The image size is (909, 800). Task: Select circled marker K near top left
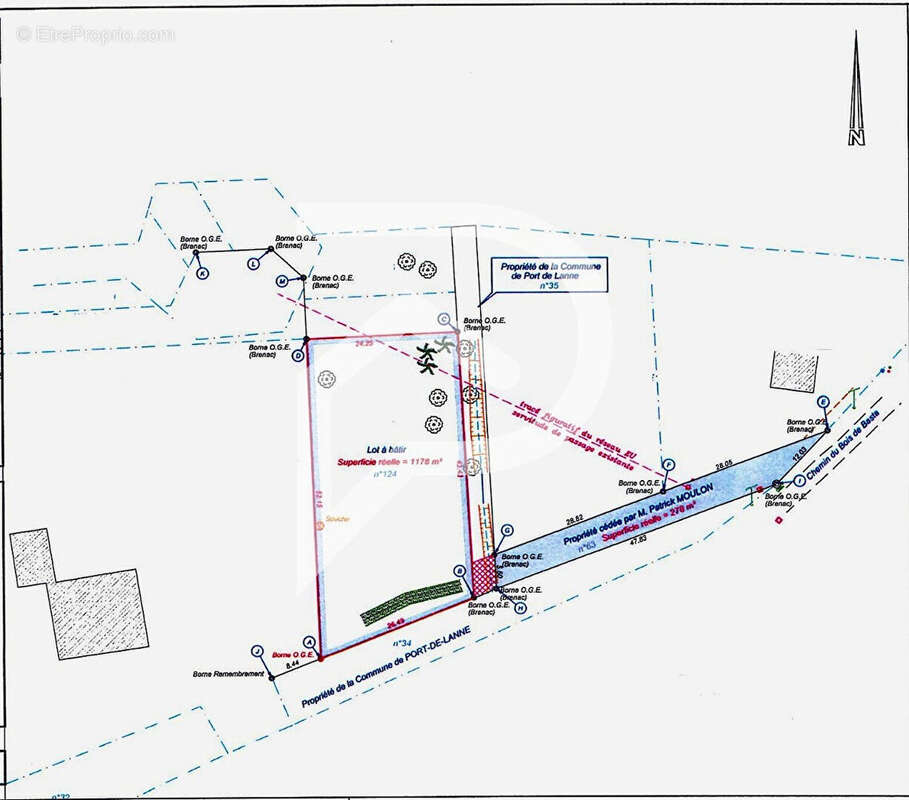coord(202,273)
